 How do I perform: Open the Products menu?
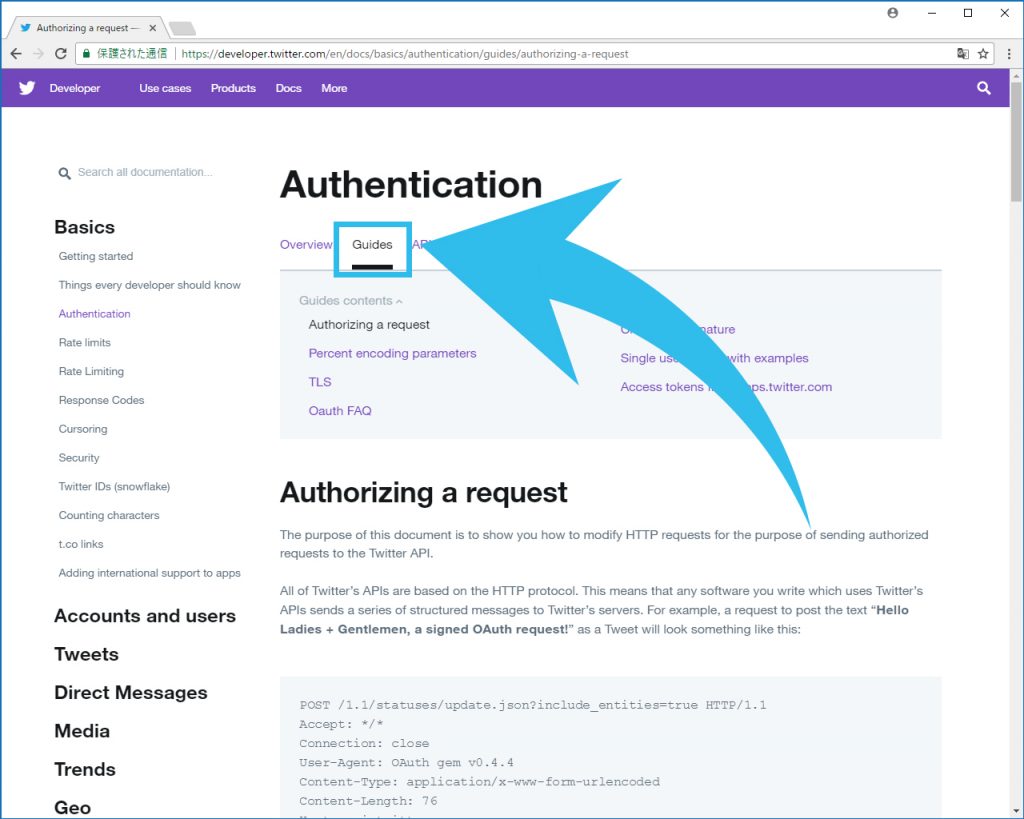[x=233, y=88]
